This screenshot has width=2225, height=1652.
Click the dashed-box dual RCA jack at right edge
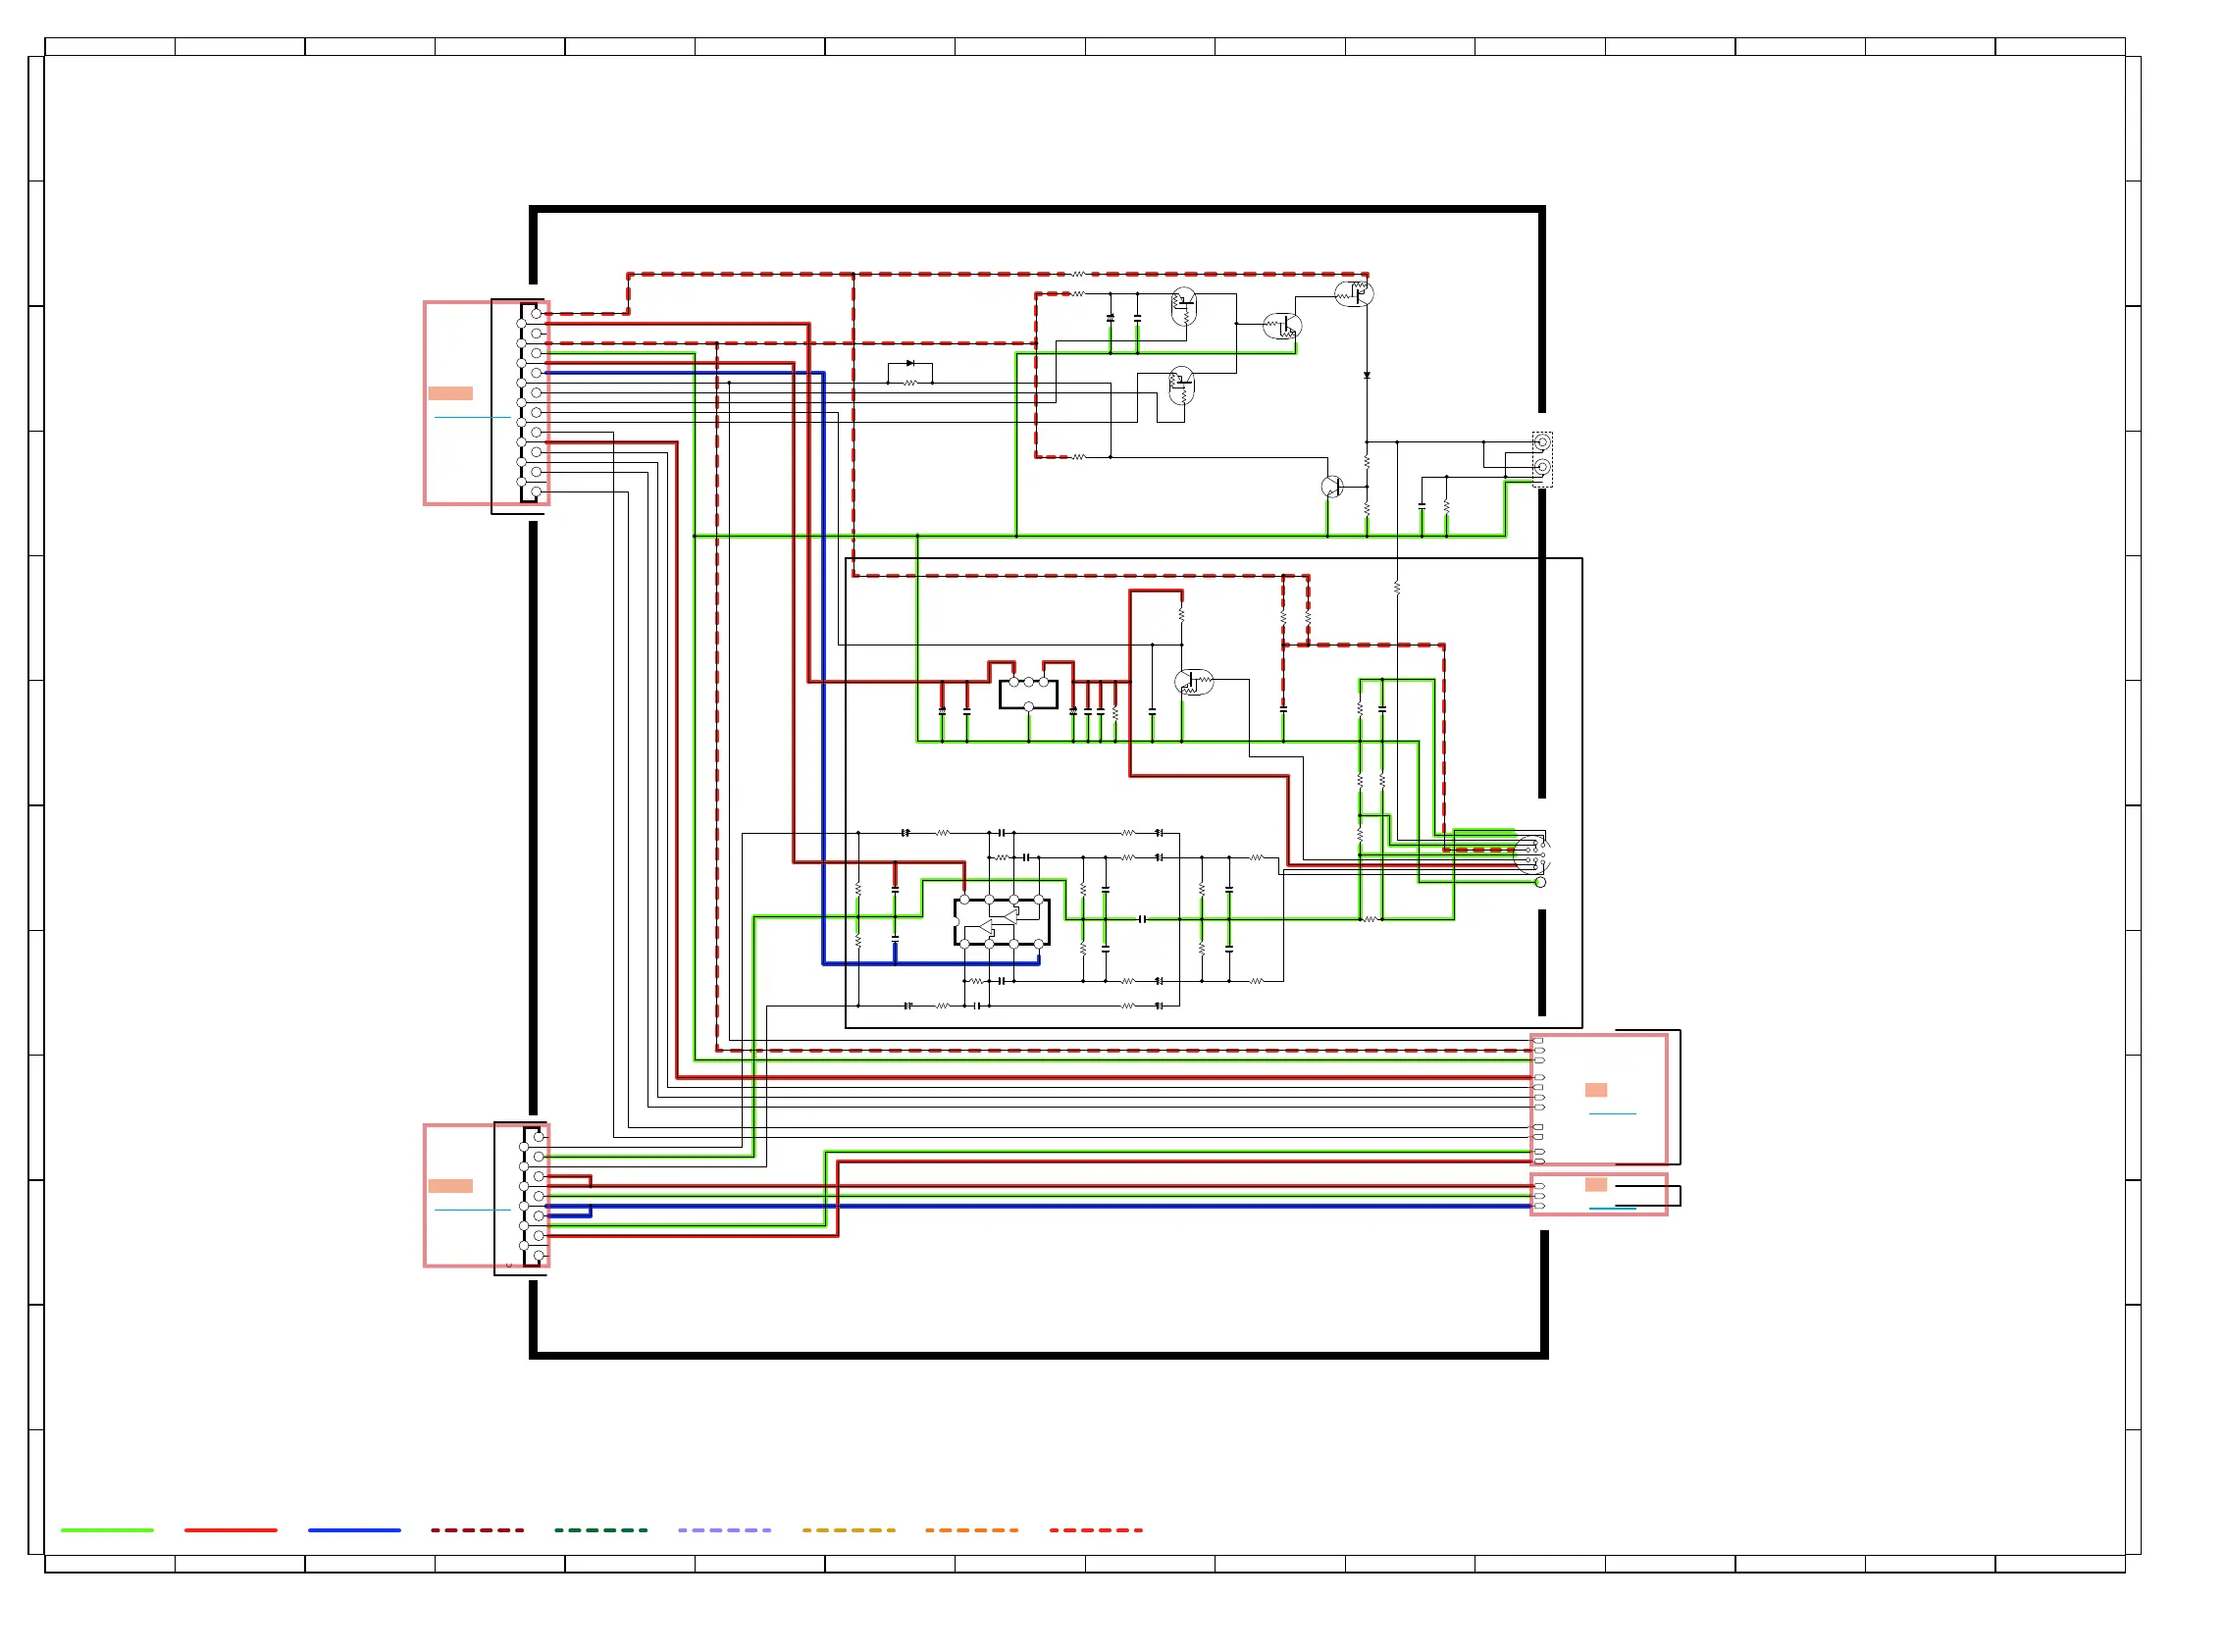1542,459
